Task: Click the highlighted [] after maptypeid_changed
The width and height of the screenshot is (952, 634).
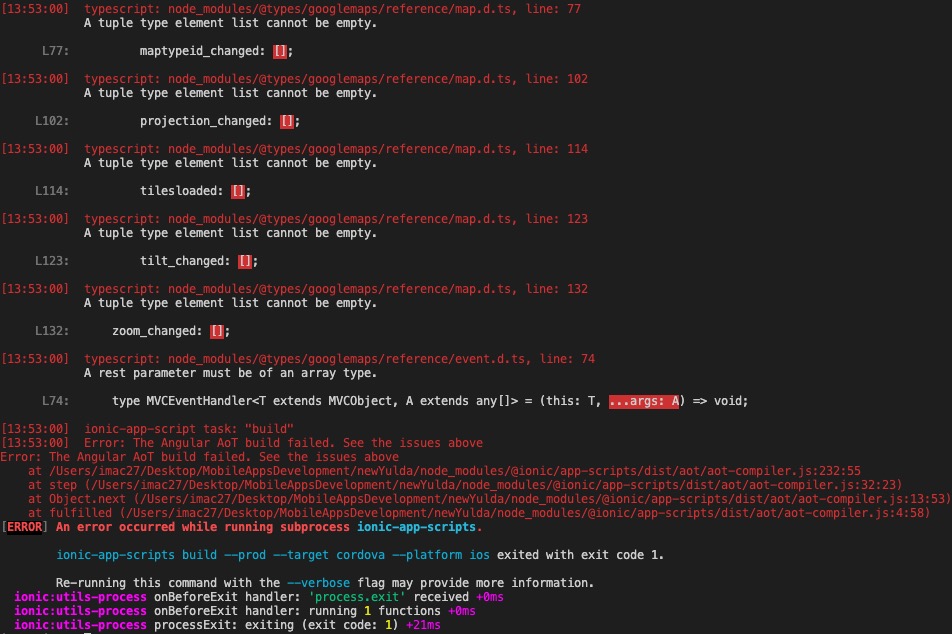Action: [x=279, y=51]
